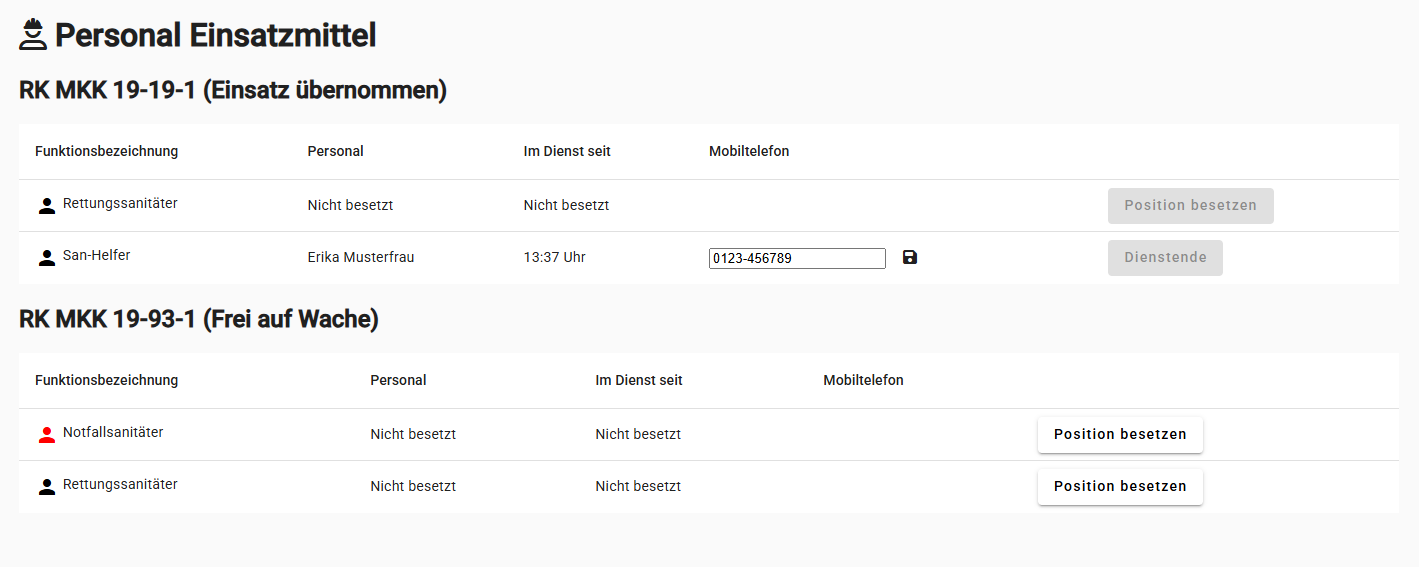
Task: Click the RK MKK 19-93-1 (Frei auf Wache) heading
Action: click(x=199, y=319)
